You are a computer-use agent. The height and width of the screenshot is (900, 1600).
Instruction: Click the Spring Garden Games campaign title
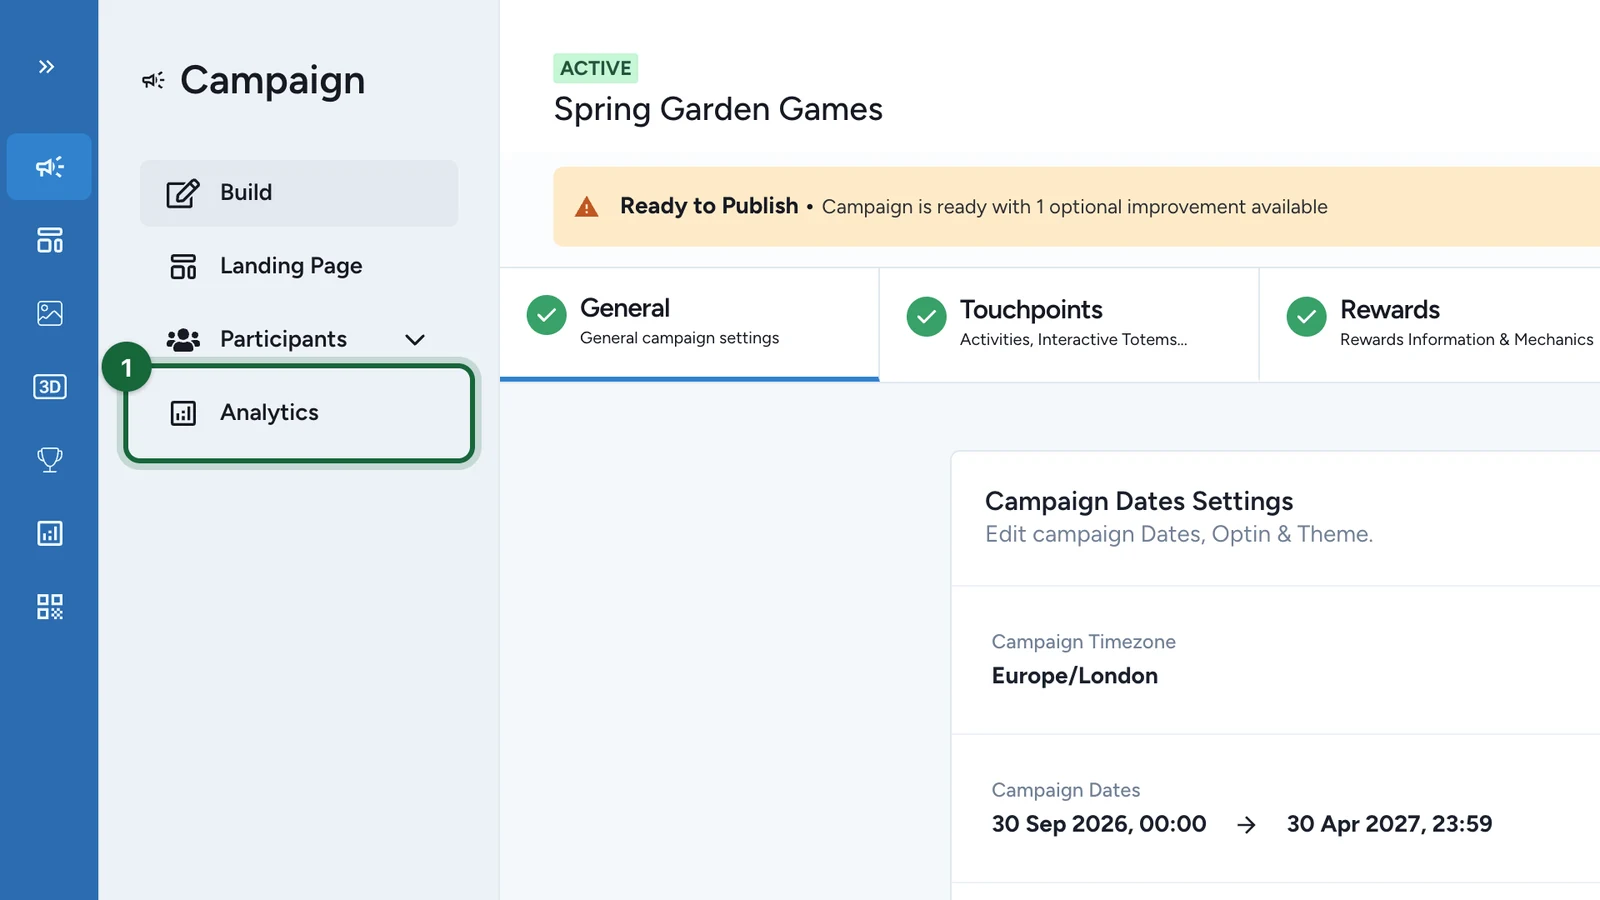coord(718,109)
